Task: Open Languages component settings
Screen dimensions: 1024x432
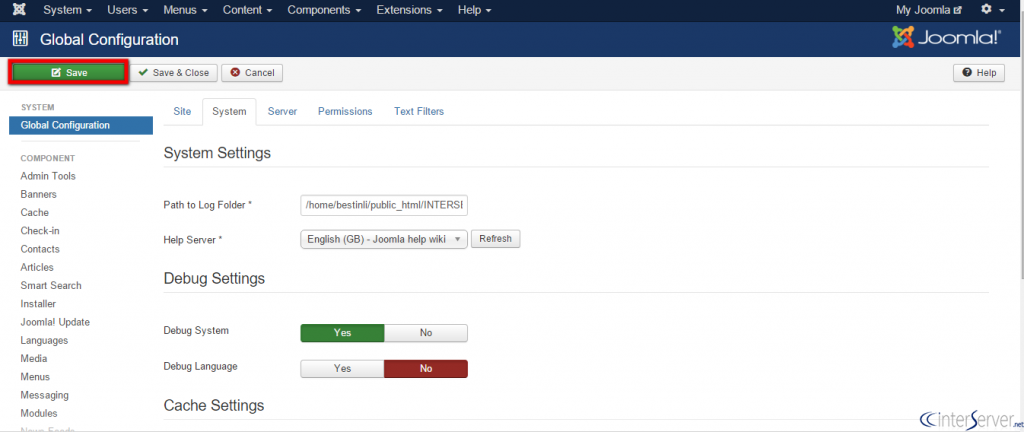Action: (44, 341)
